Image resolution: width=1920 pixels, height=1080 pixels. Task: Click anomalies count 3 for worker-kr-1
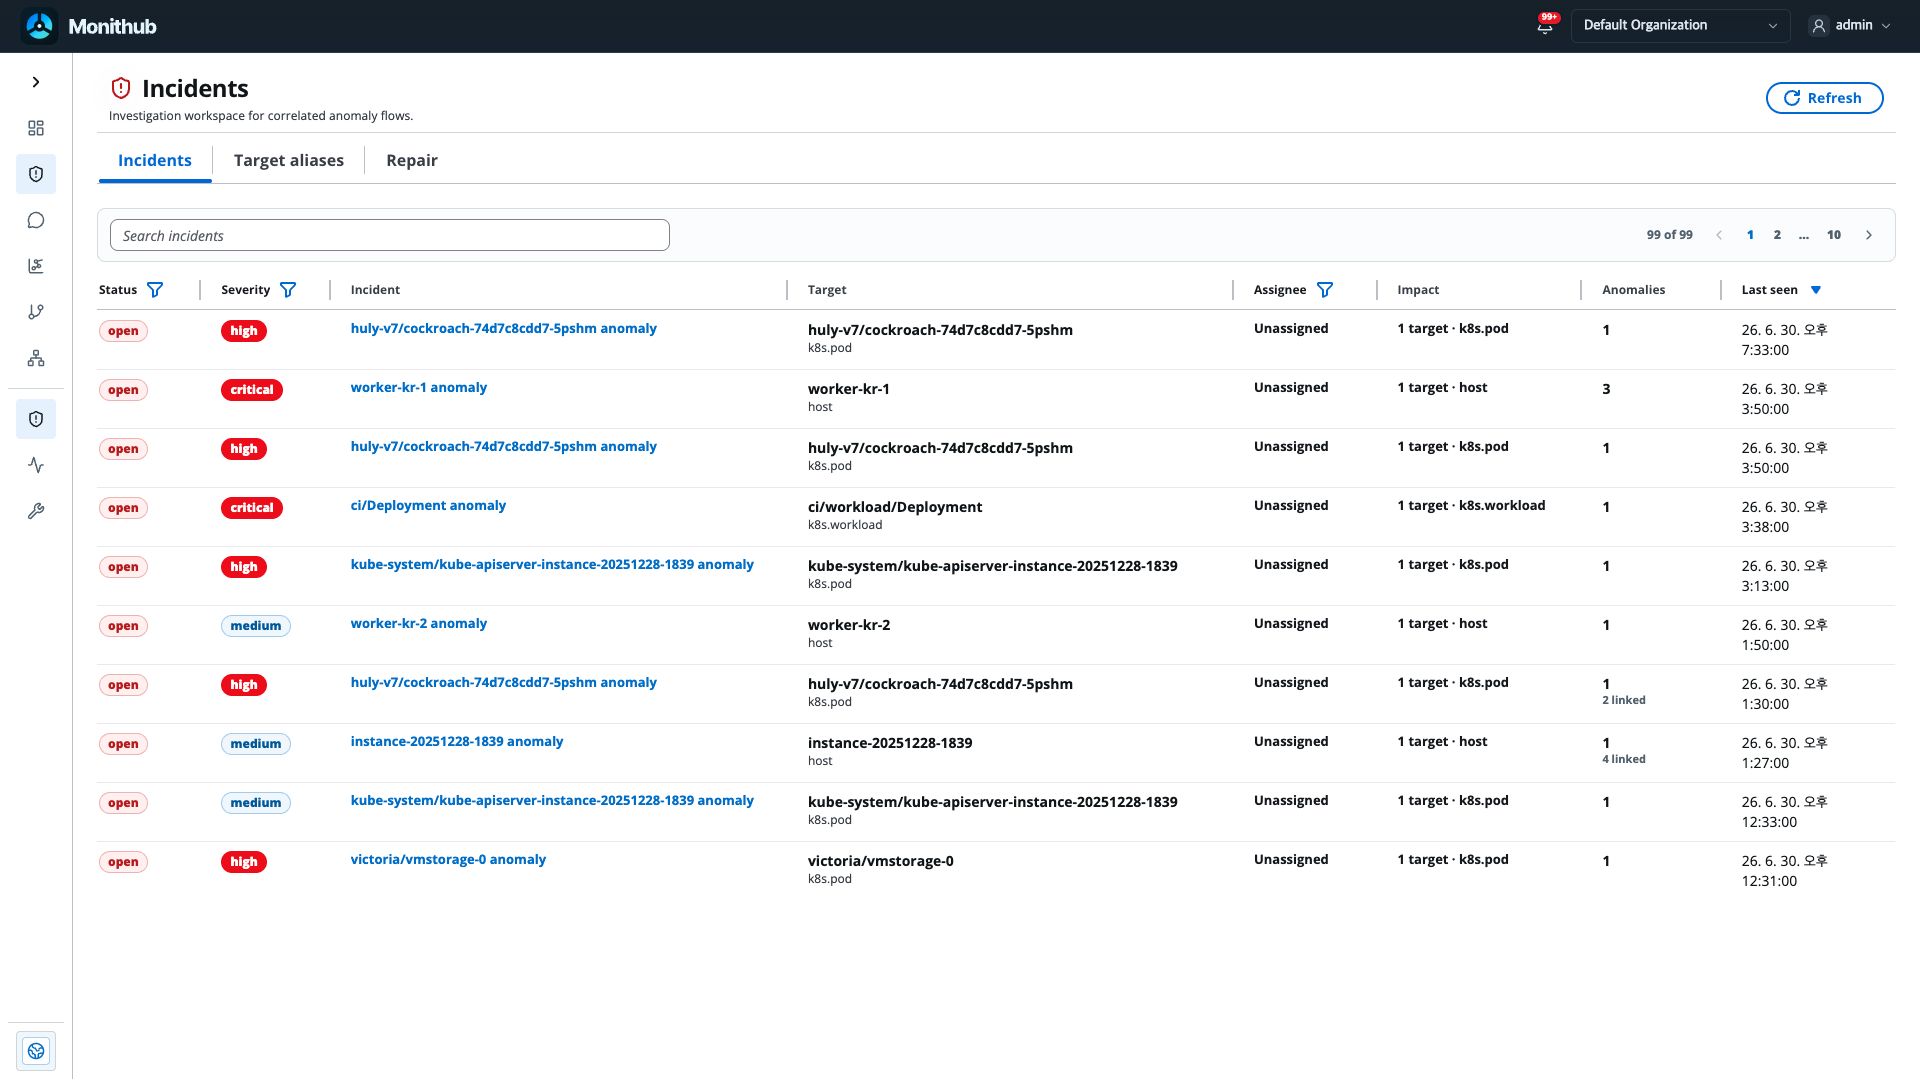pyautogui.click(x=1606, y=389)
